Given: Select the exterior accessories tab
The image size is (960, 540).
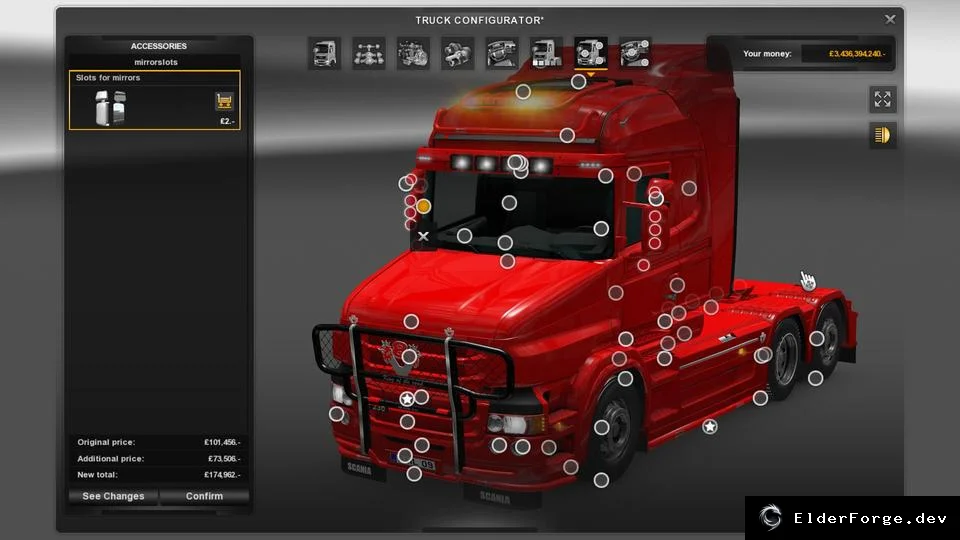Looking at the screenshot, I should [591, 53].
